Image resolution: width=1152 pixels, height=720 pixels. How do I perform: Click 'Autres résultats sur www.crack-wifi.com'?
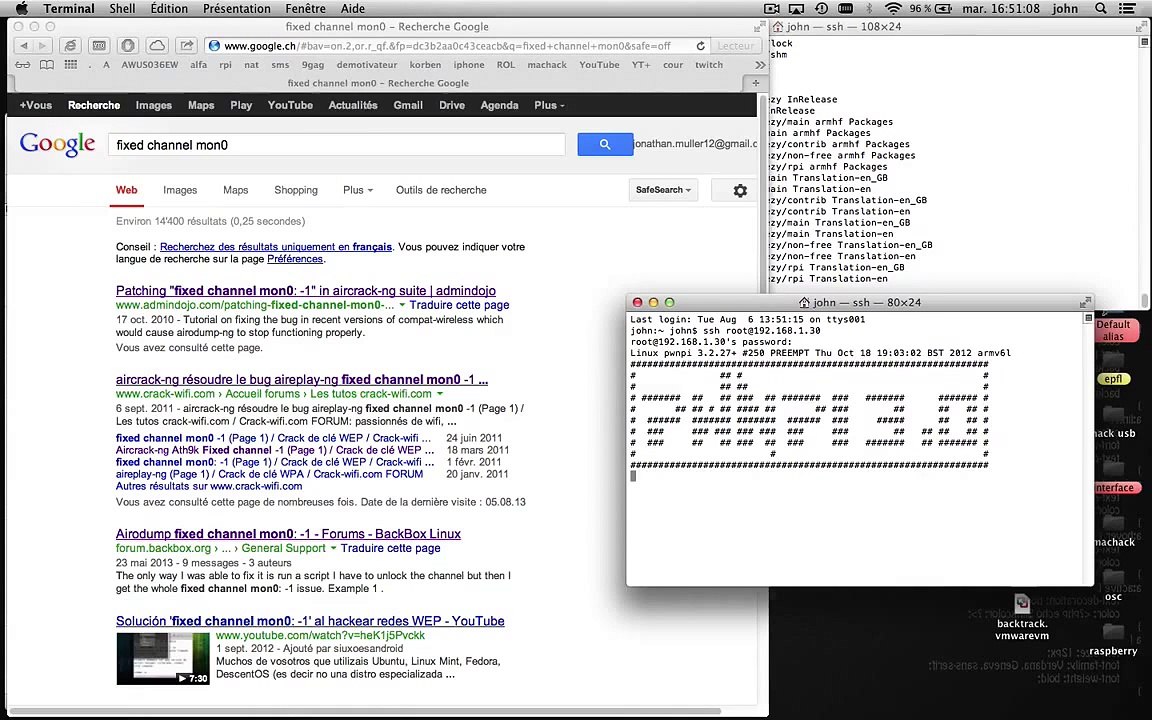tap(209, 486)
